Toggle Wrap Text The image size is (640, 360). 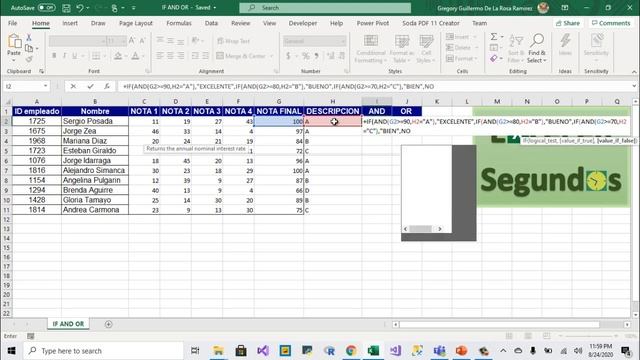click(x=233, y=41)
